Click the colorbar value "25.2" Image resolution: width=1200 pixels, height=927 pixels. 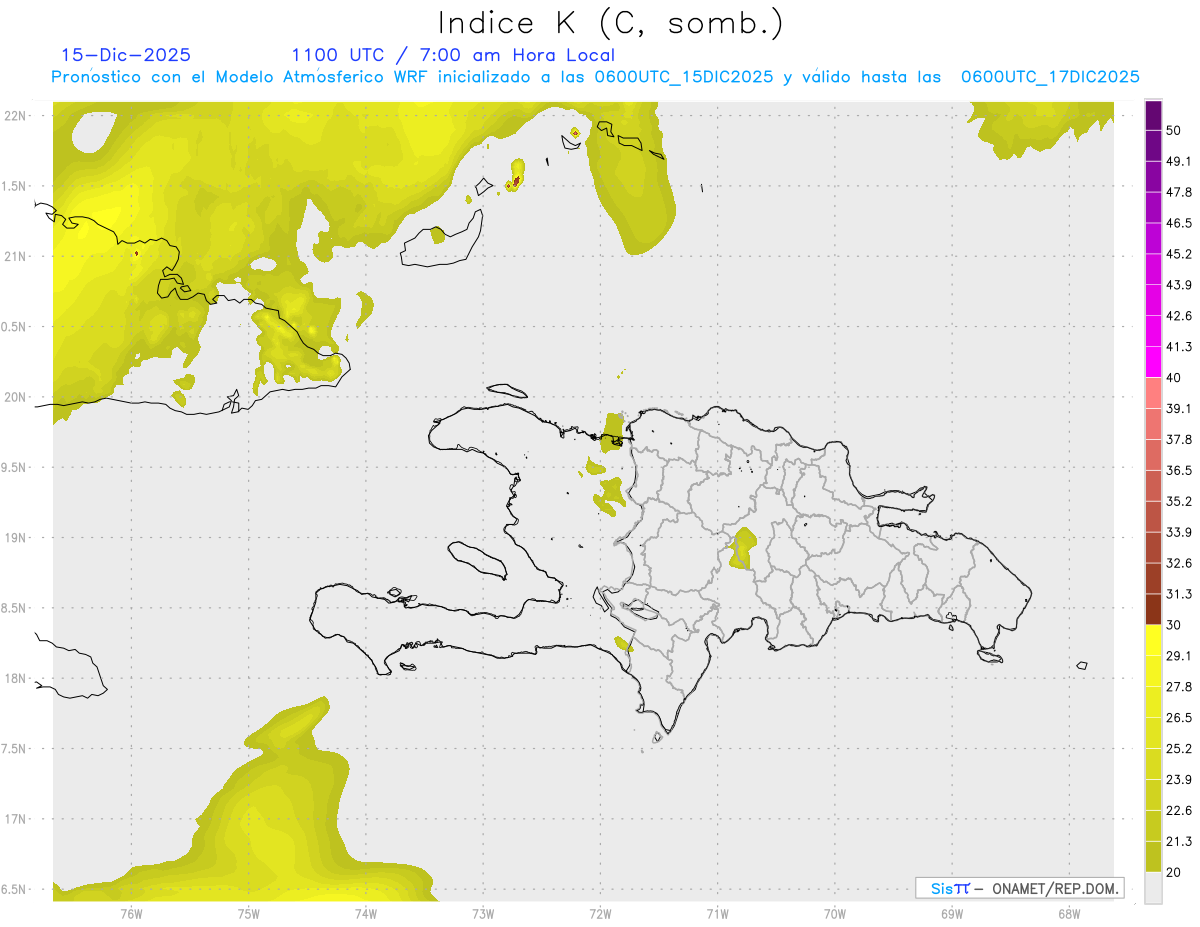point(1179,749)
